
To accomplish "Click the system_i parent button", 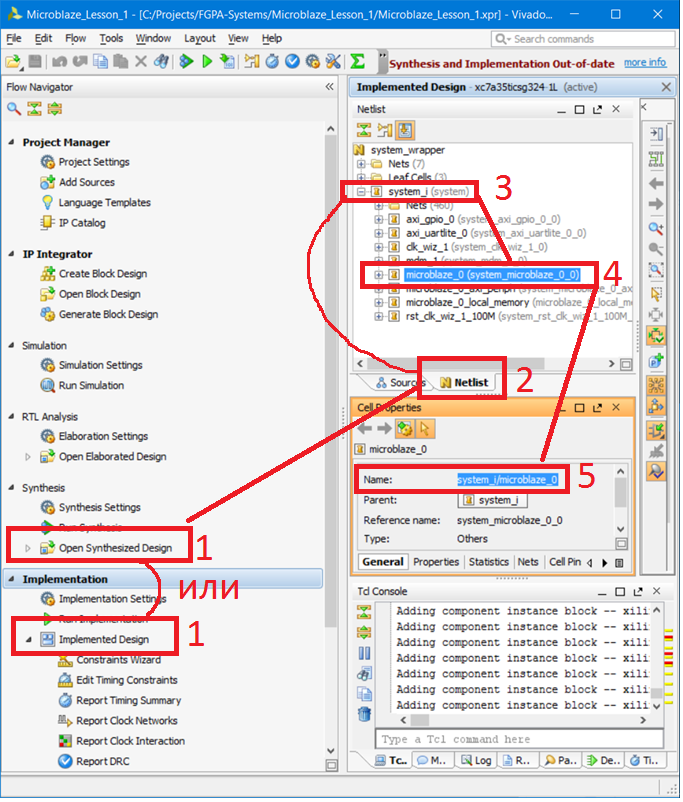I will [x=489, y=500].
